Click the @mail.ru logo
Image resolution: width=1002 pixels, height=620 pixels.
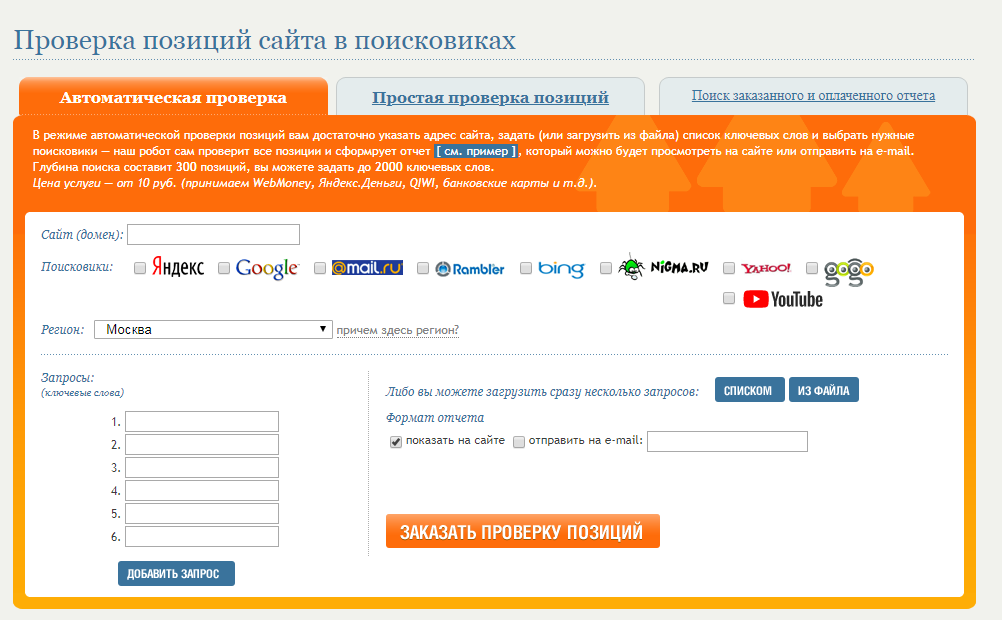[367, 268]
